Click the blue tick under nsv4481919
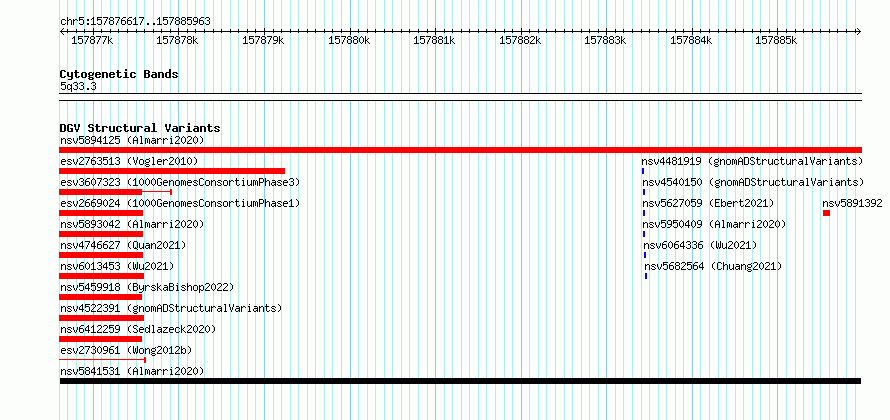890x420 pixels. click(x=643, y=171)
